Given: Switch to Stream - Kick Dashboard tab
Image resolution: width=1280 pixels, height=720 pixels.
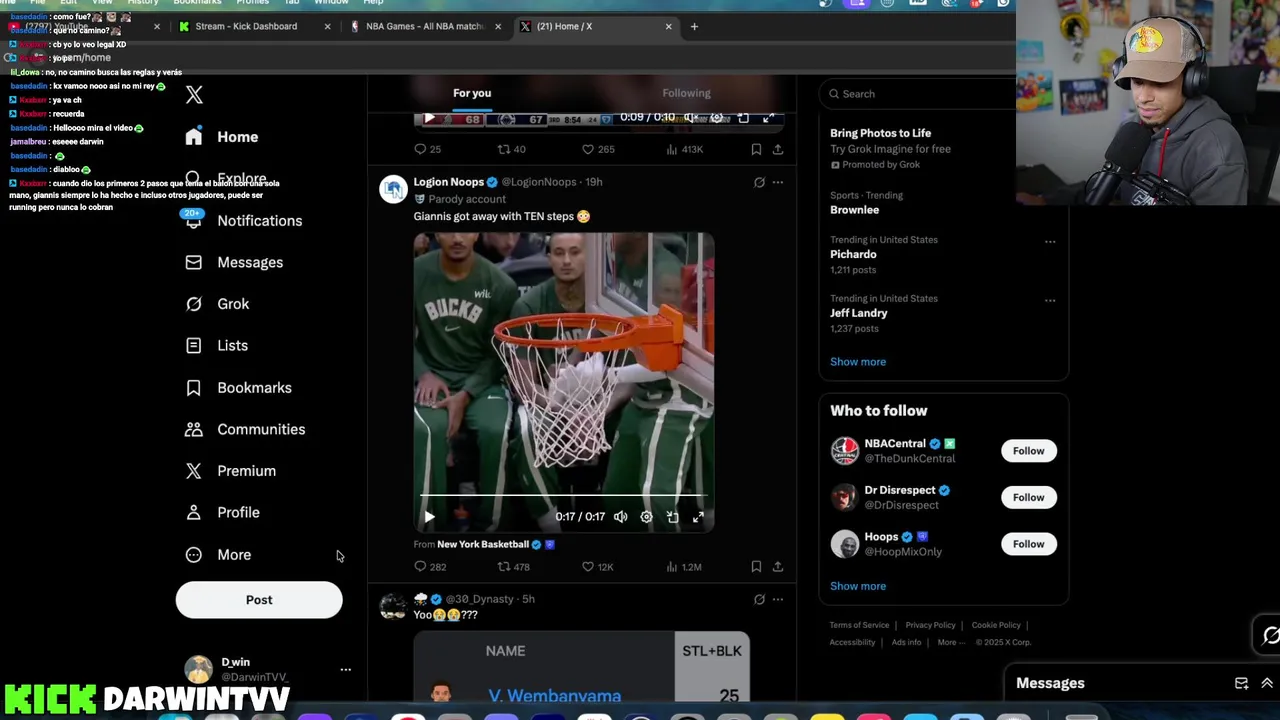Looking at the screenshot, I should click(x=254, y=26).
